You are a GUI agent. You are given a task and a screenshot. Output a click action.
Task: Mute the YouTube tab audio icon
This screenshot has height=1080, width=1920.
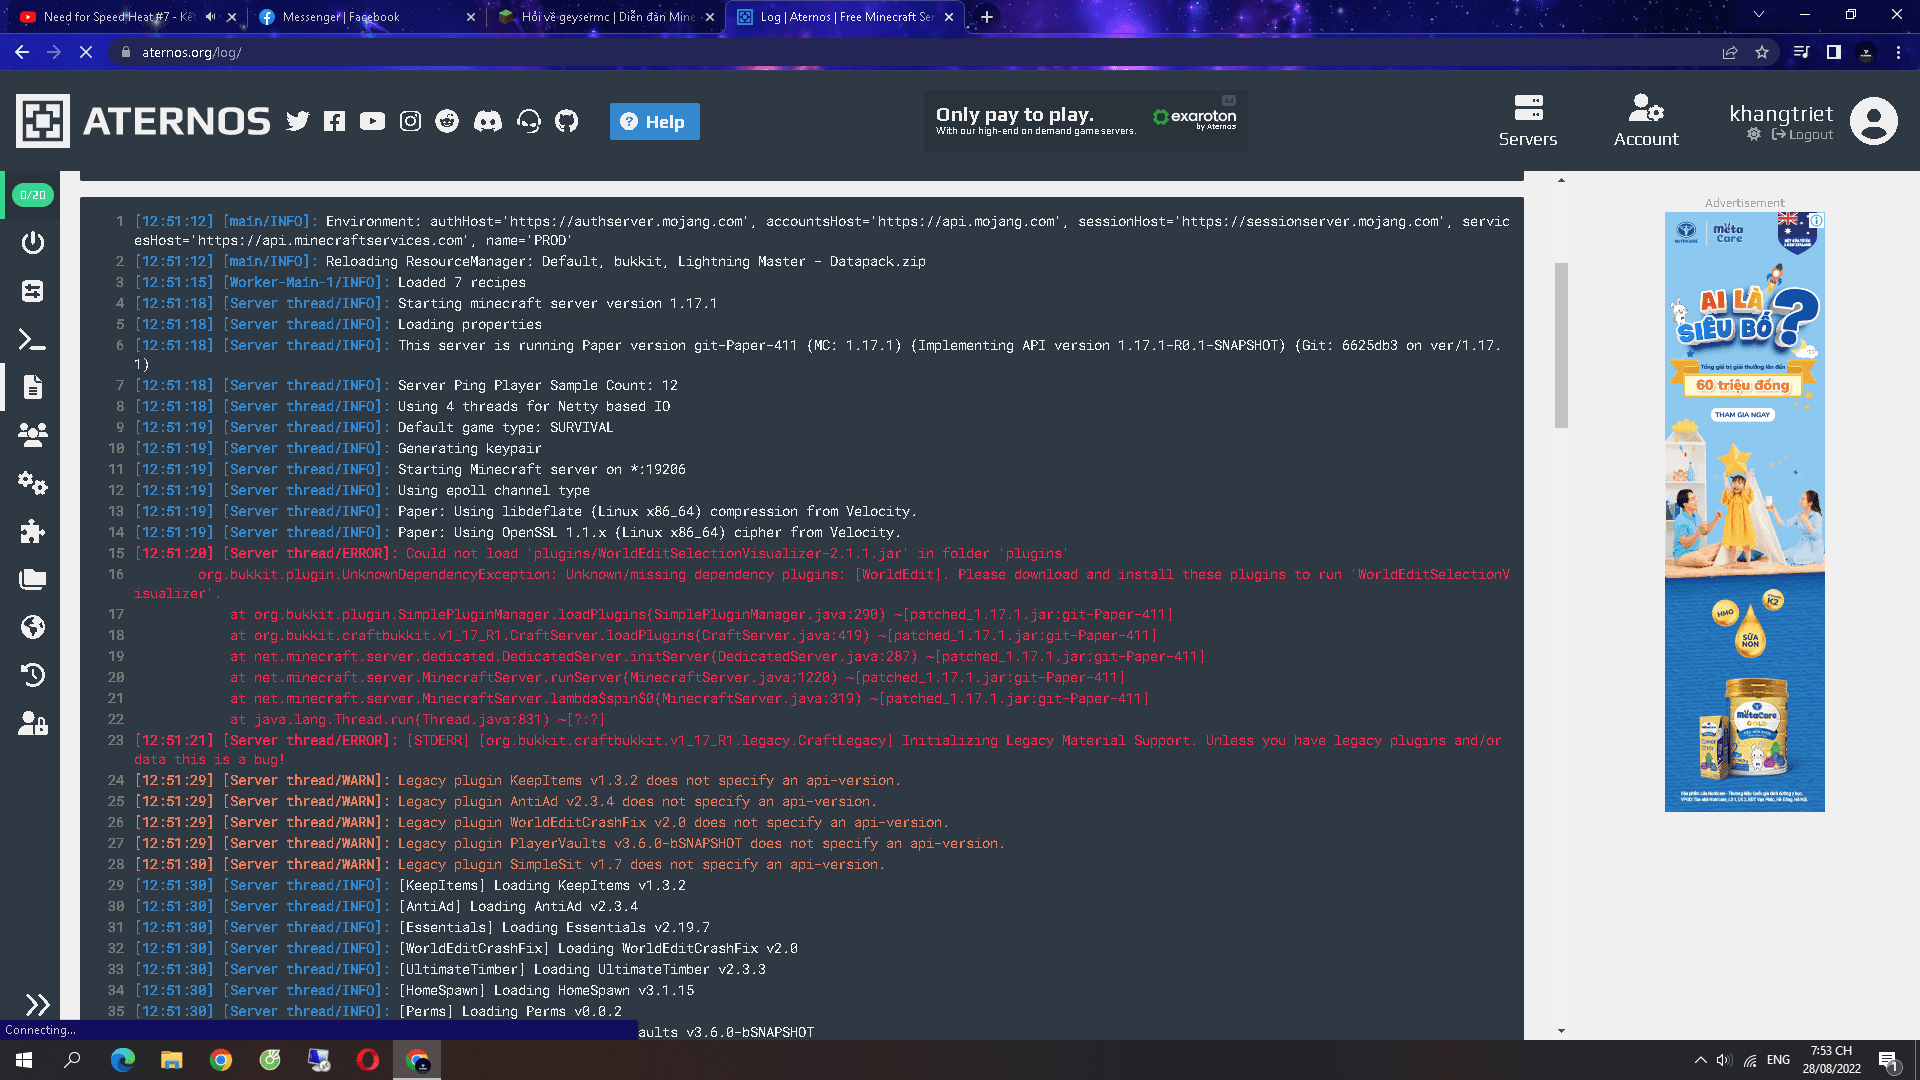click(x=210, y=17)
